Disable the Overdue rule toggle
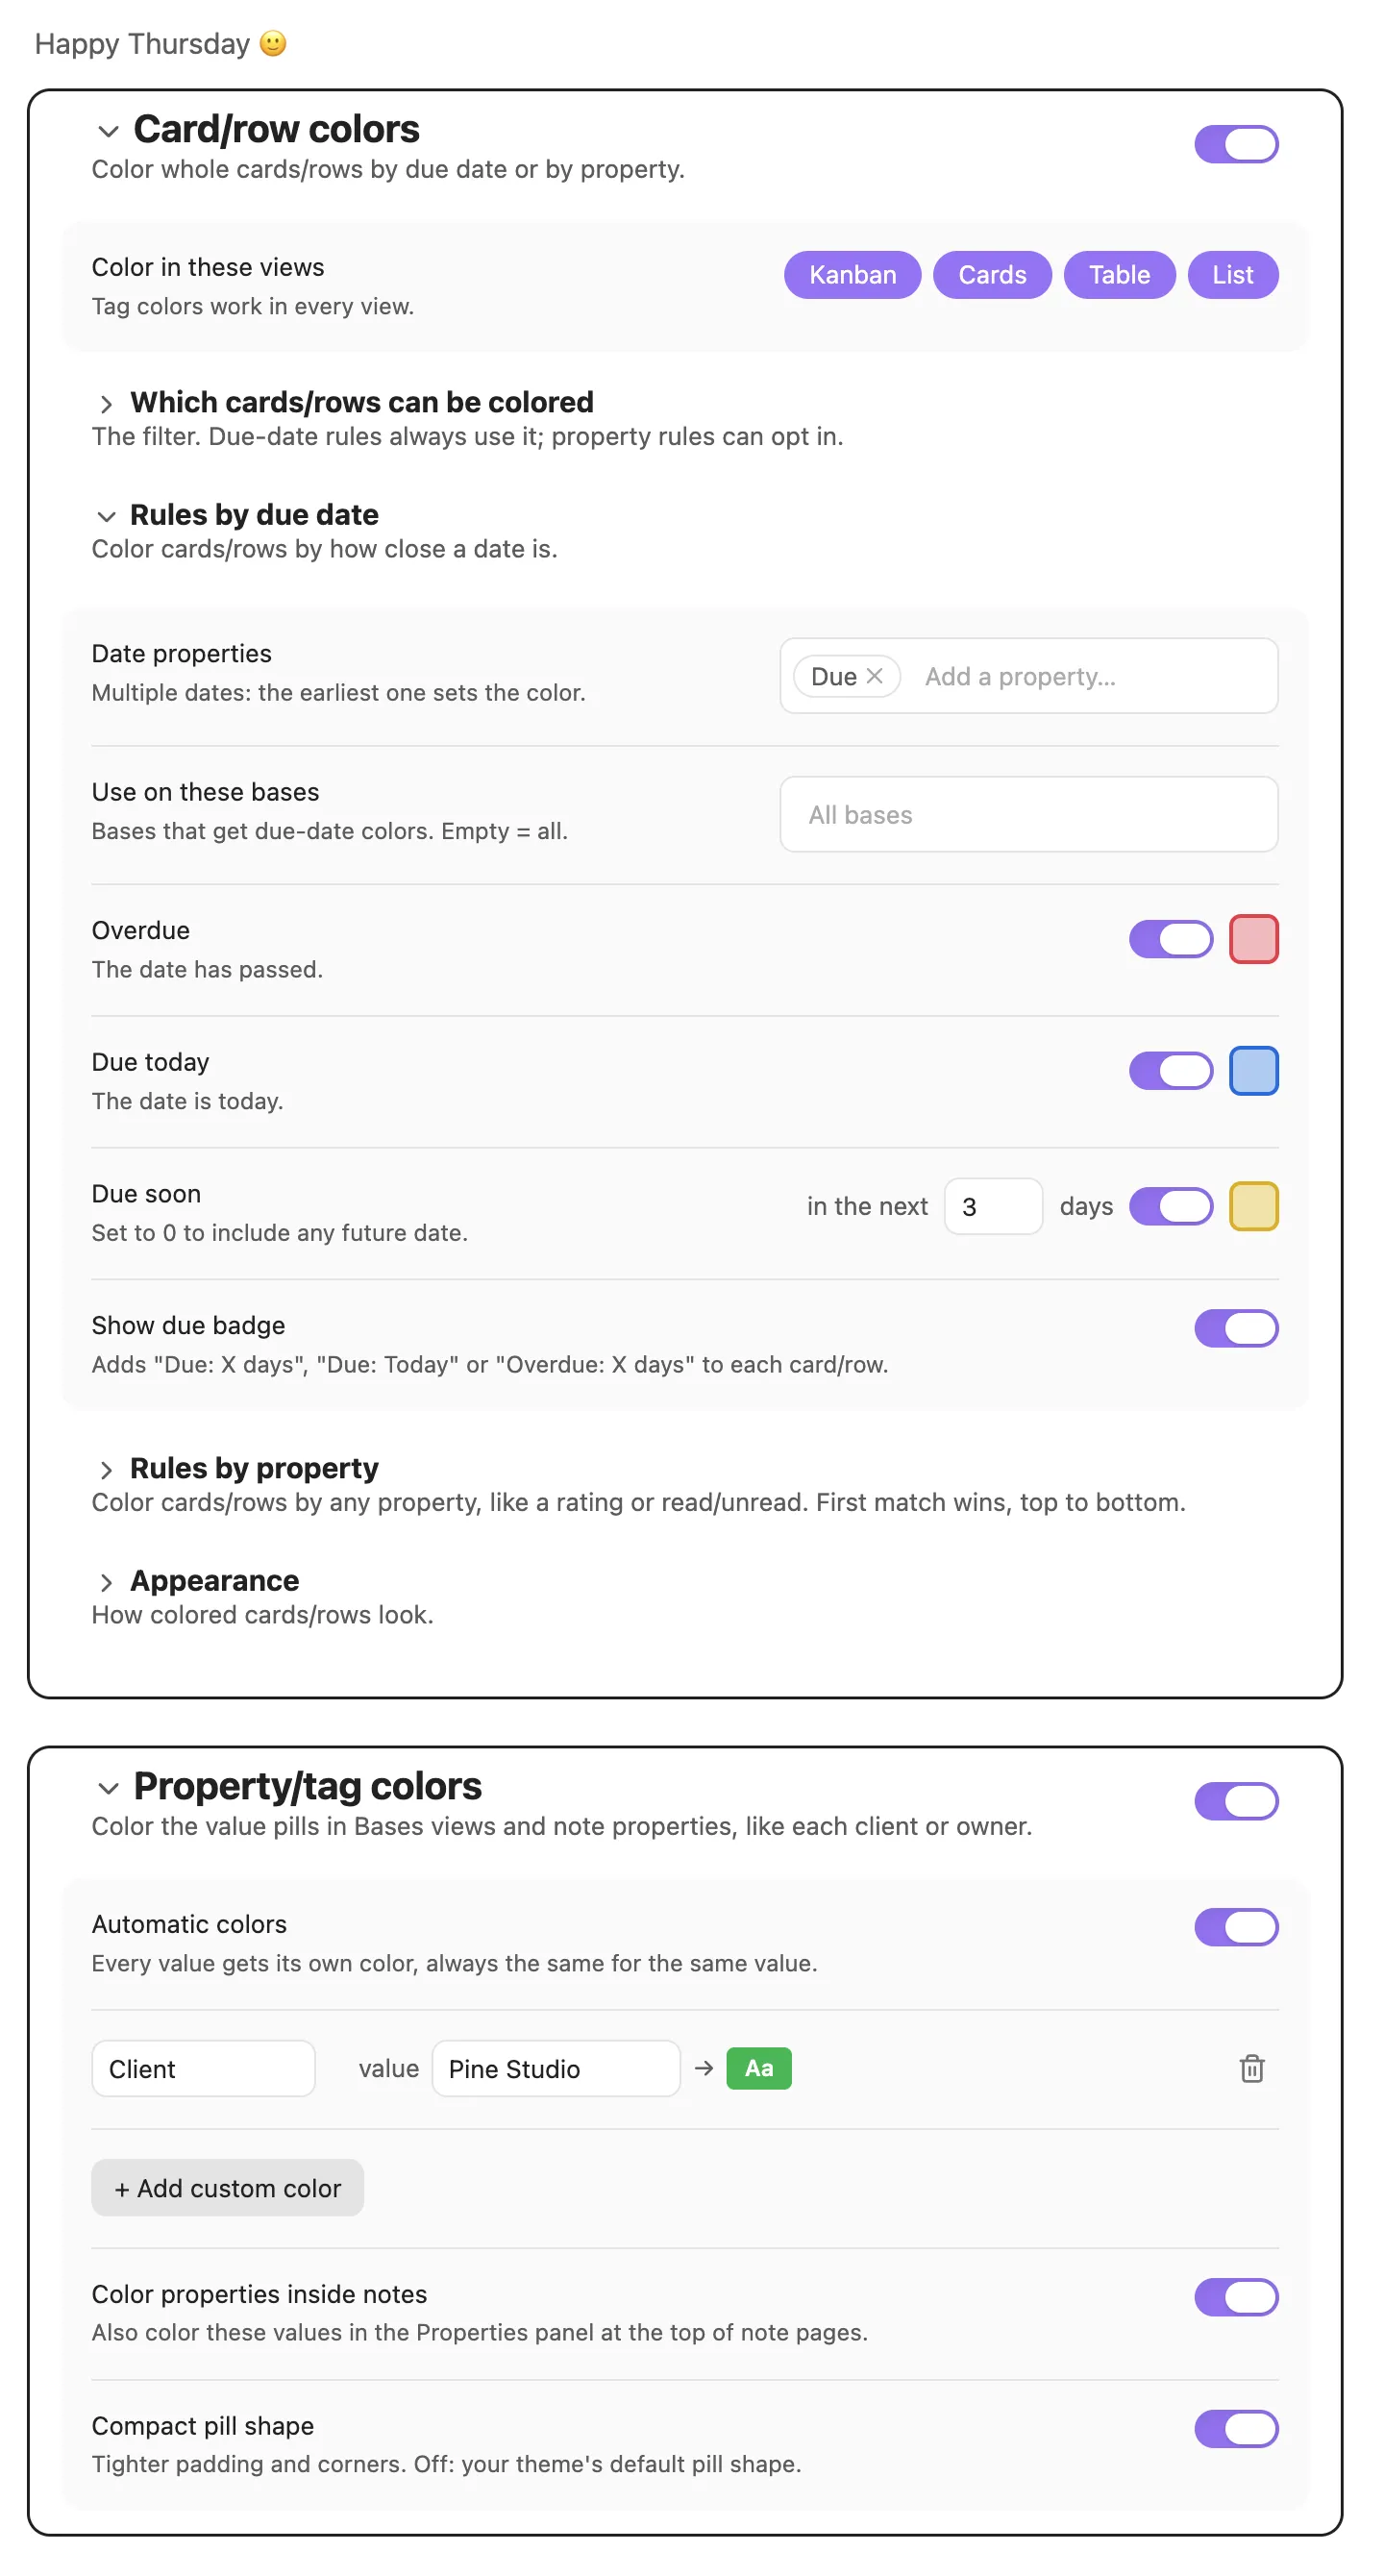 (1170, 939)
